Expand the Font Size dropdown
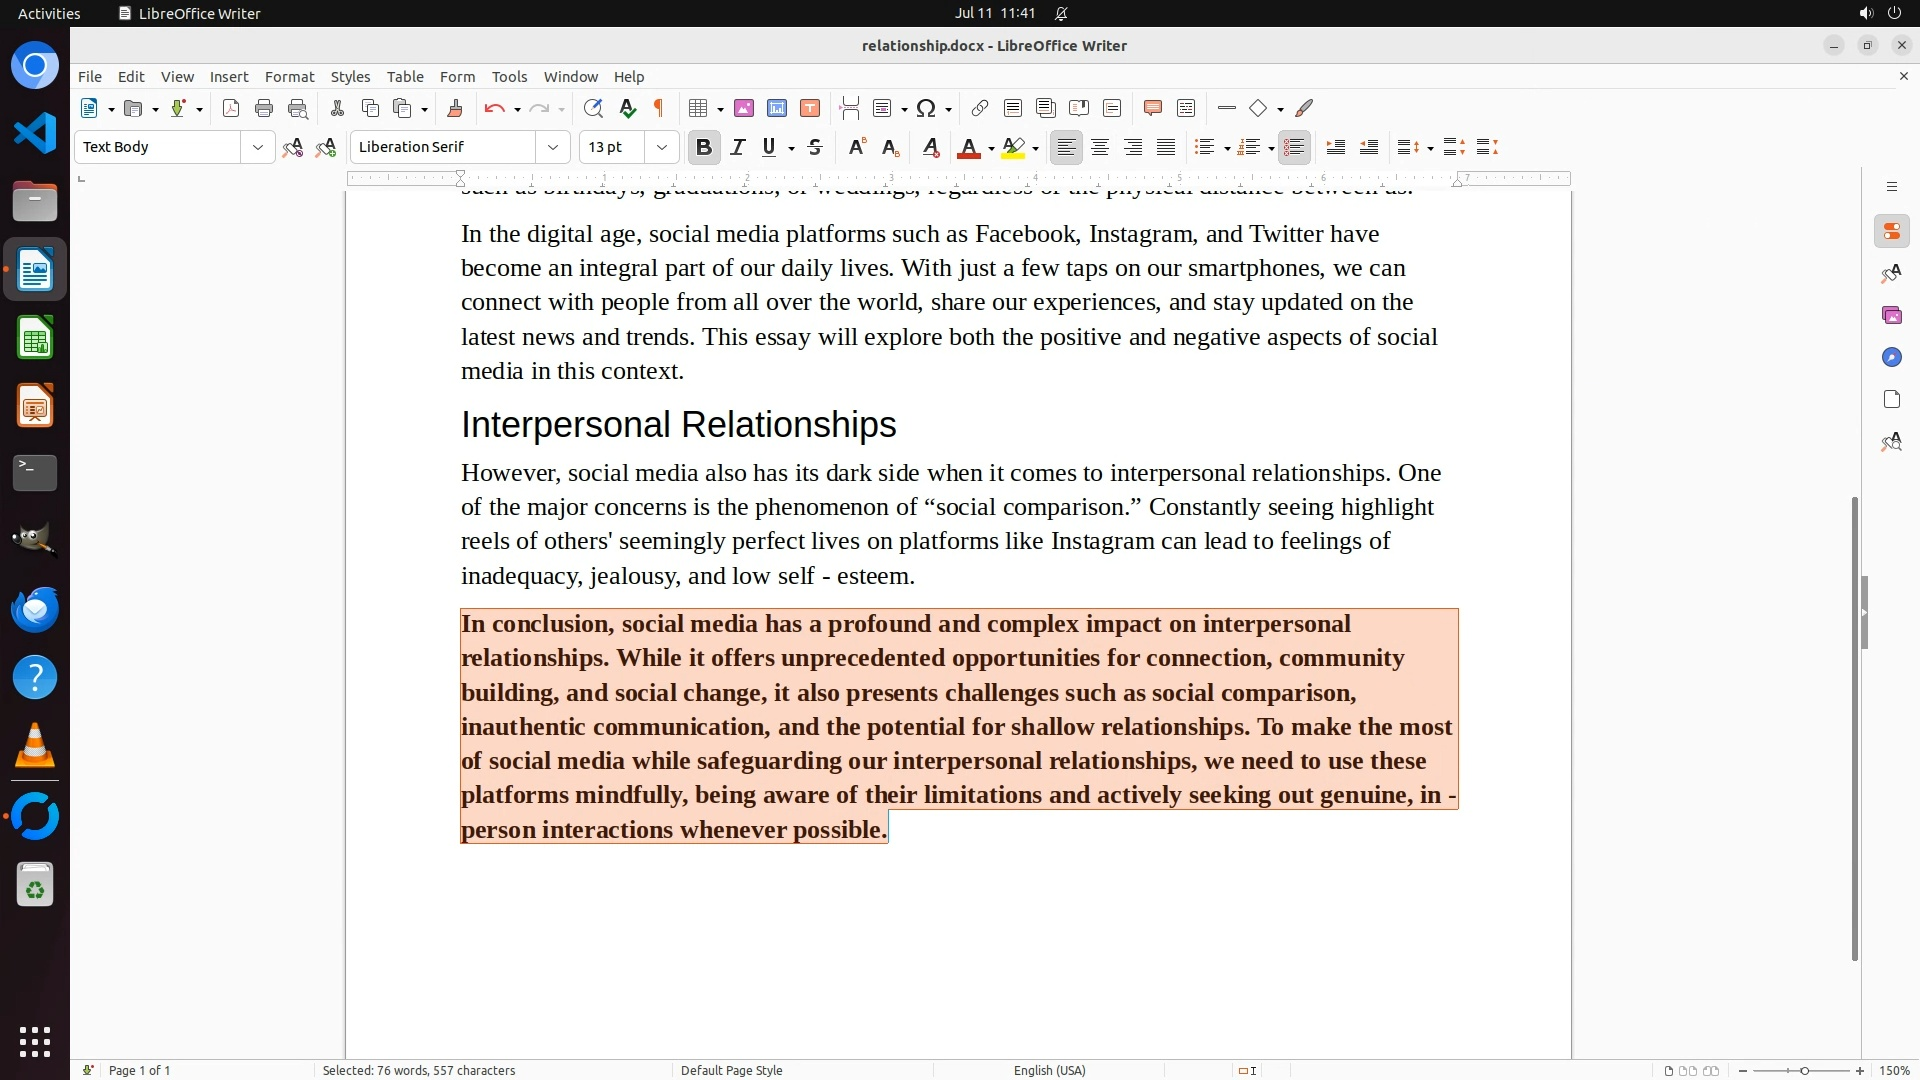This screenshot has width=1920, height=1080. 662,148
